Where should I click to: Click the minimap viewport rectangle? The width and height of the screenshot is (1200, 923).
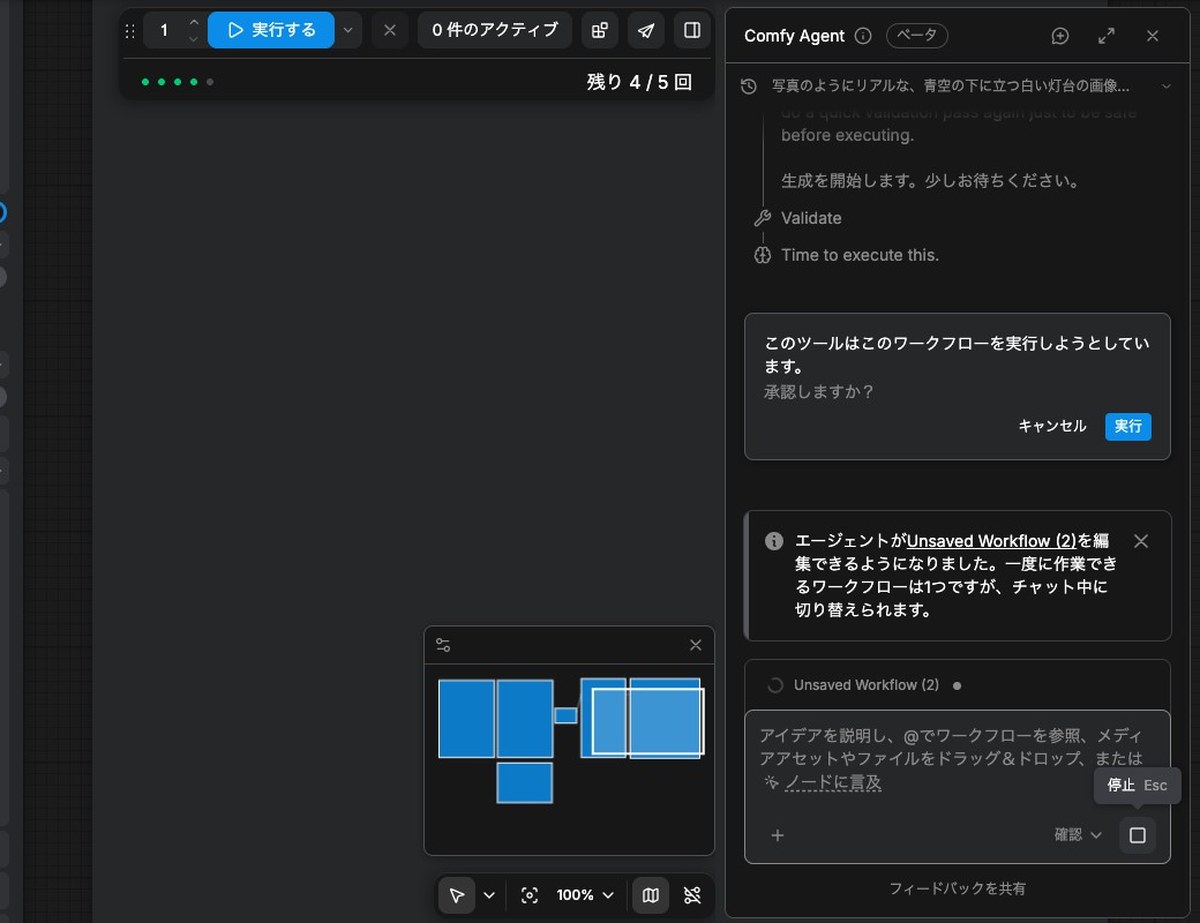tap(648, 721)
